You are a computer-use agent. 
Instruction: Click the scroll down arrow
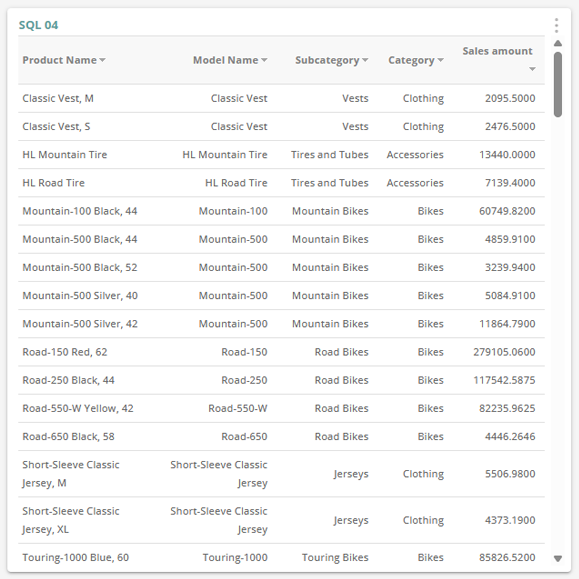pyautogui.click(x=558, y=558)
